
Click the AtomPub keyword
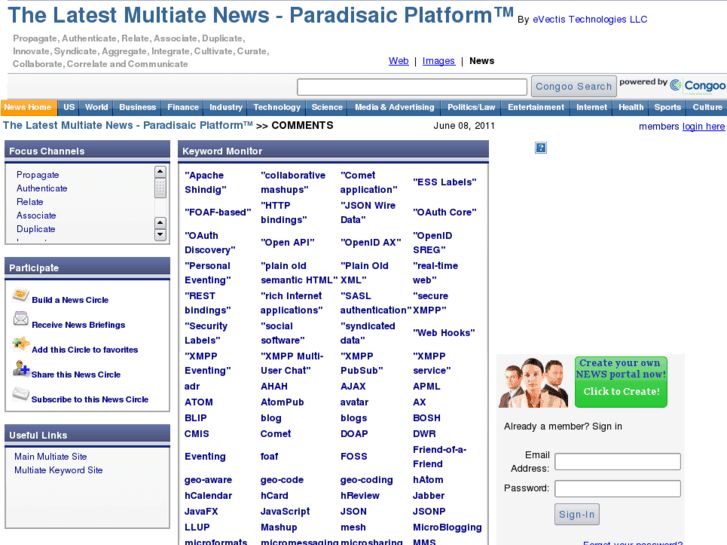point(282,402)
